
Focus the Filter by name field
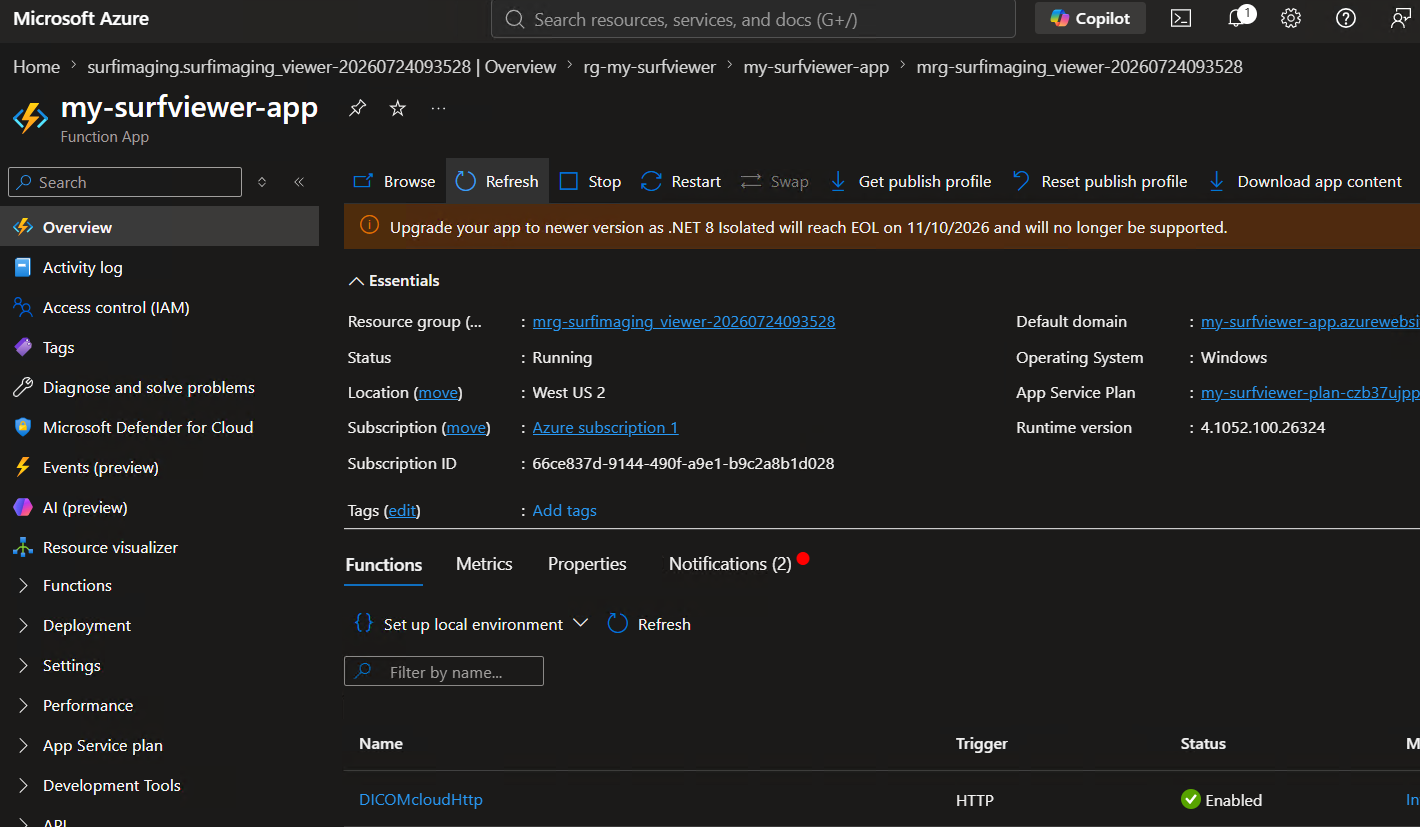point(444,671)
